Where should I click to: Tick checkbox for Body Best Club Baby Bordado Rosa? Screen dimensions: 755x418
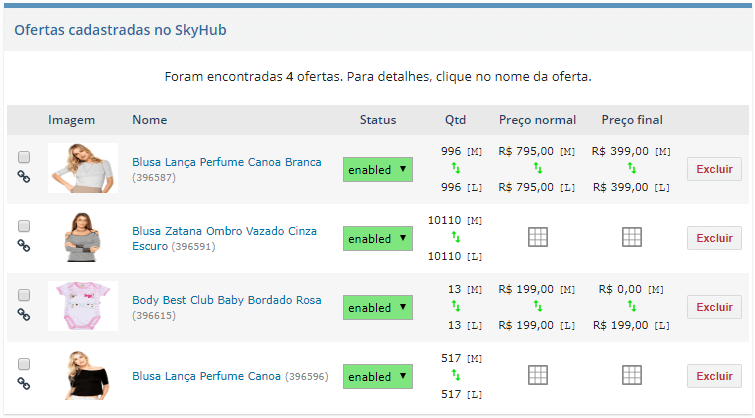[x=24, y=295]
